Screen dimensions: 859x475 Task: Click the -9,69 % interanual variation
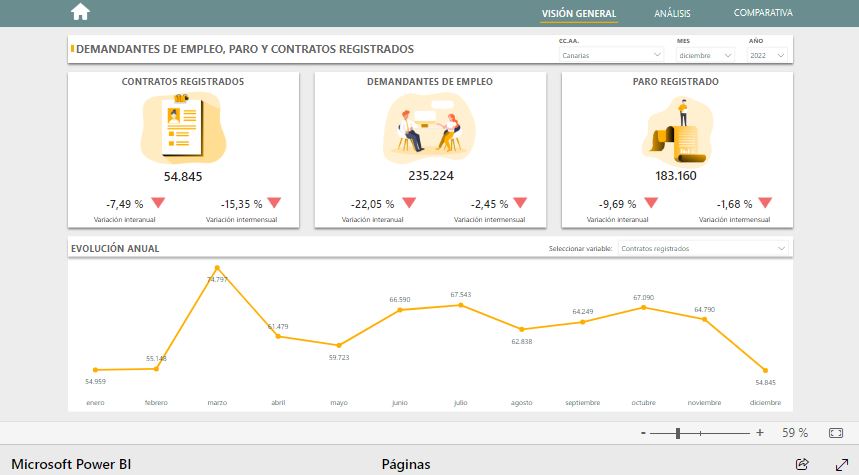617,204
